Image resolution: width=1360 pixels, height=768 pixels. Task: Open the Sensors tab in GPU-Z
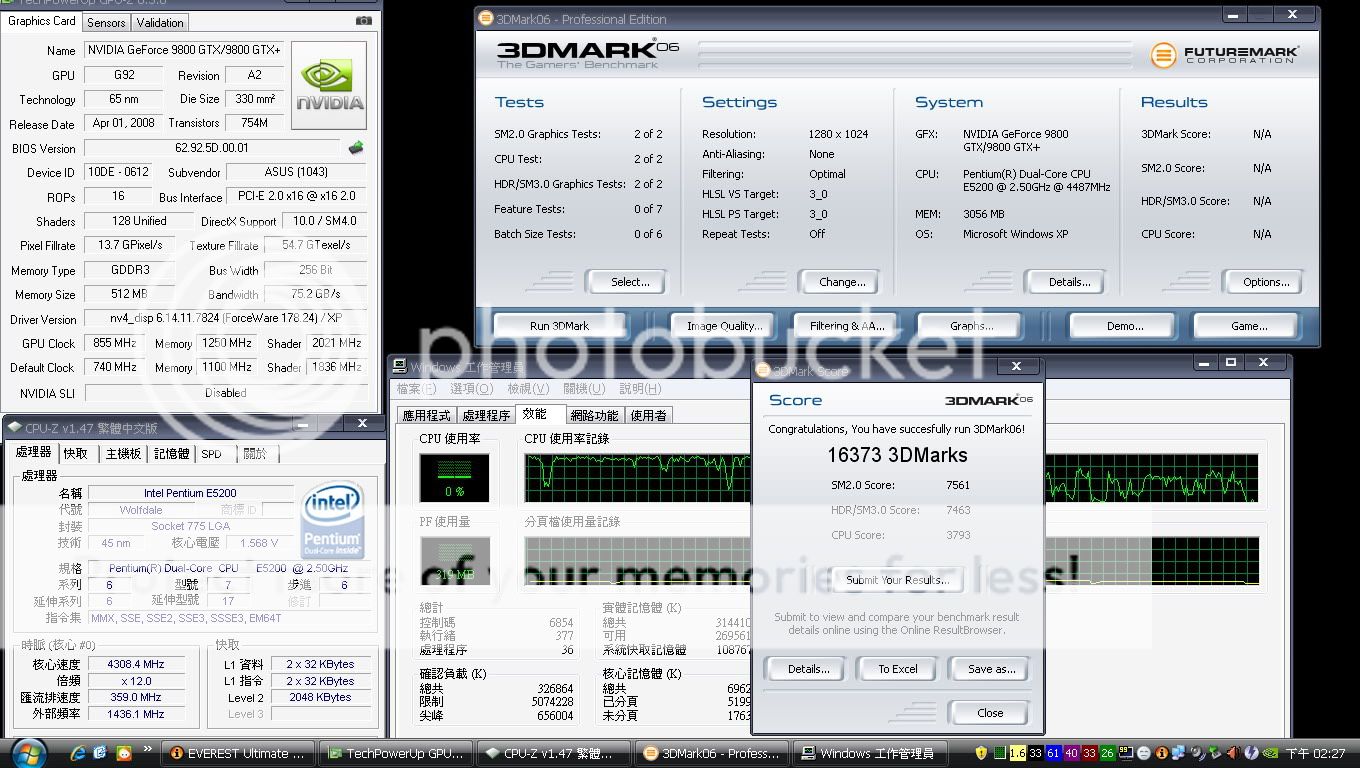coord(106,22)
